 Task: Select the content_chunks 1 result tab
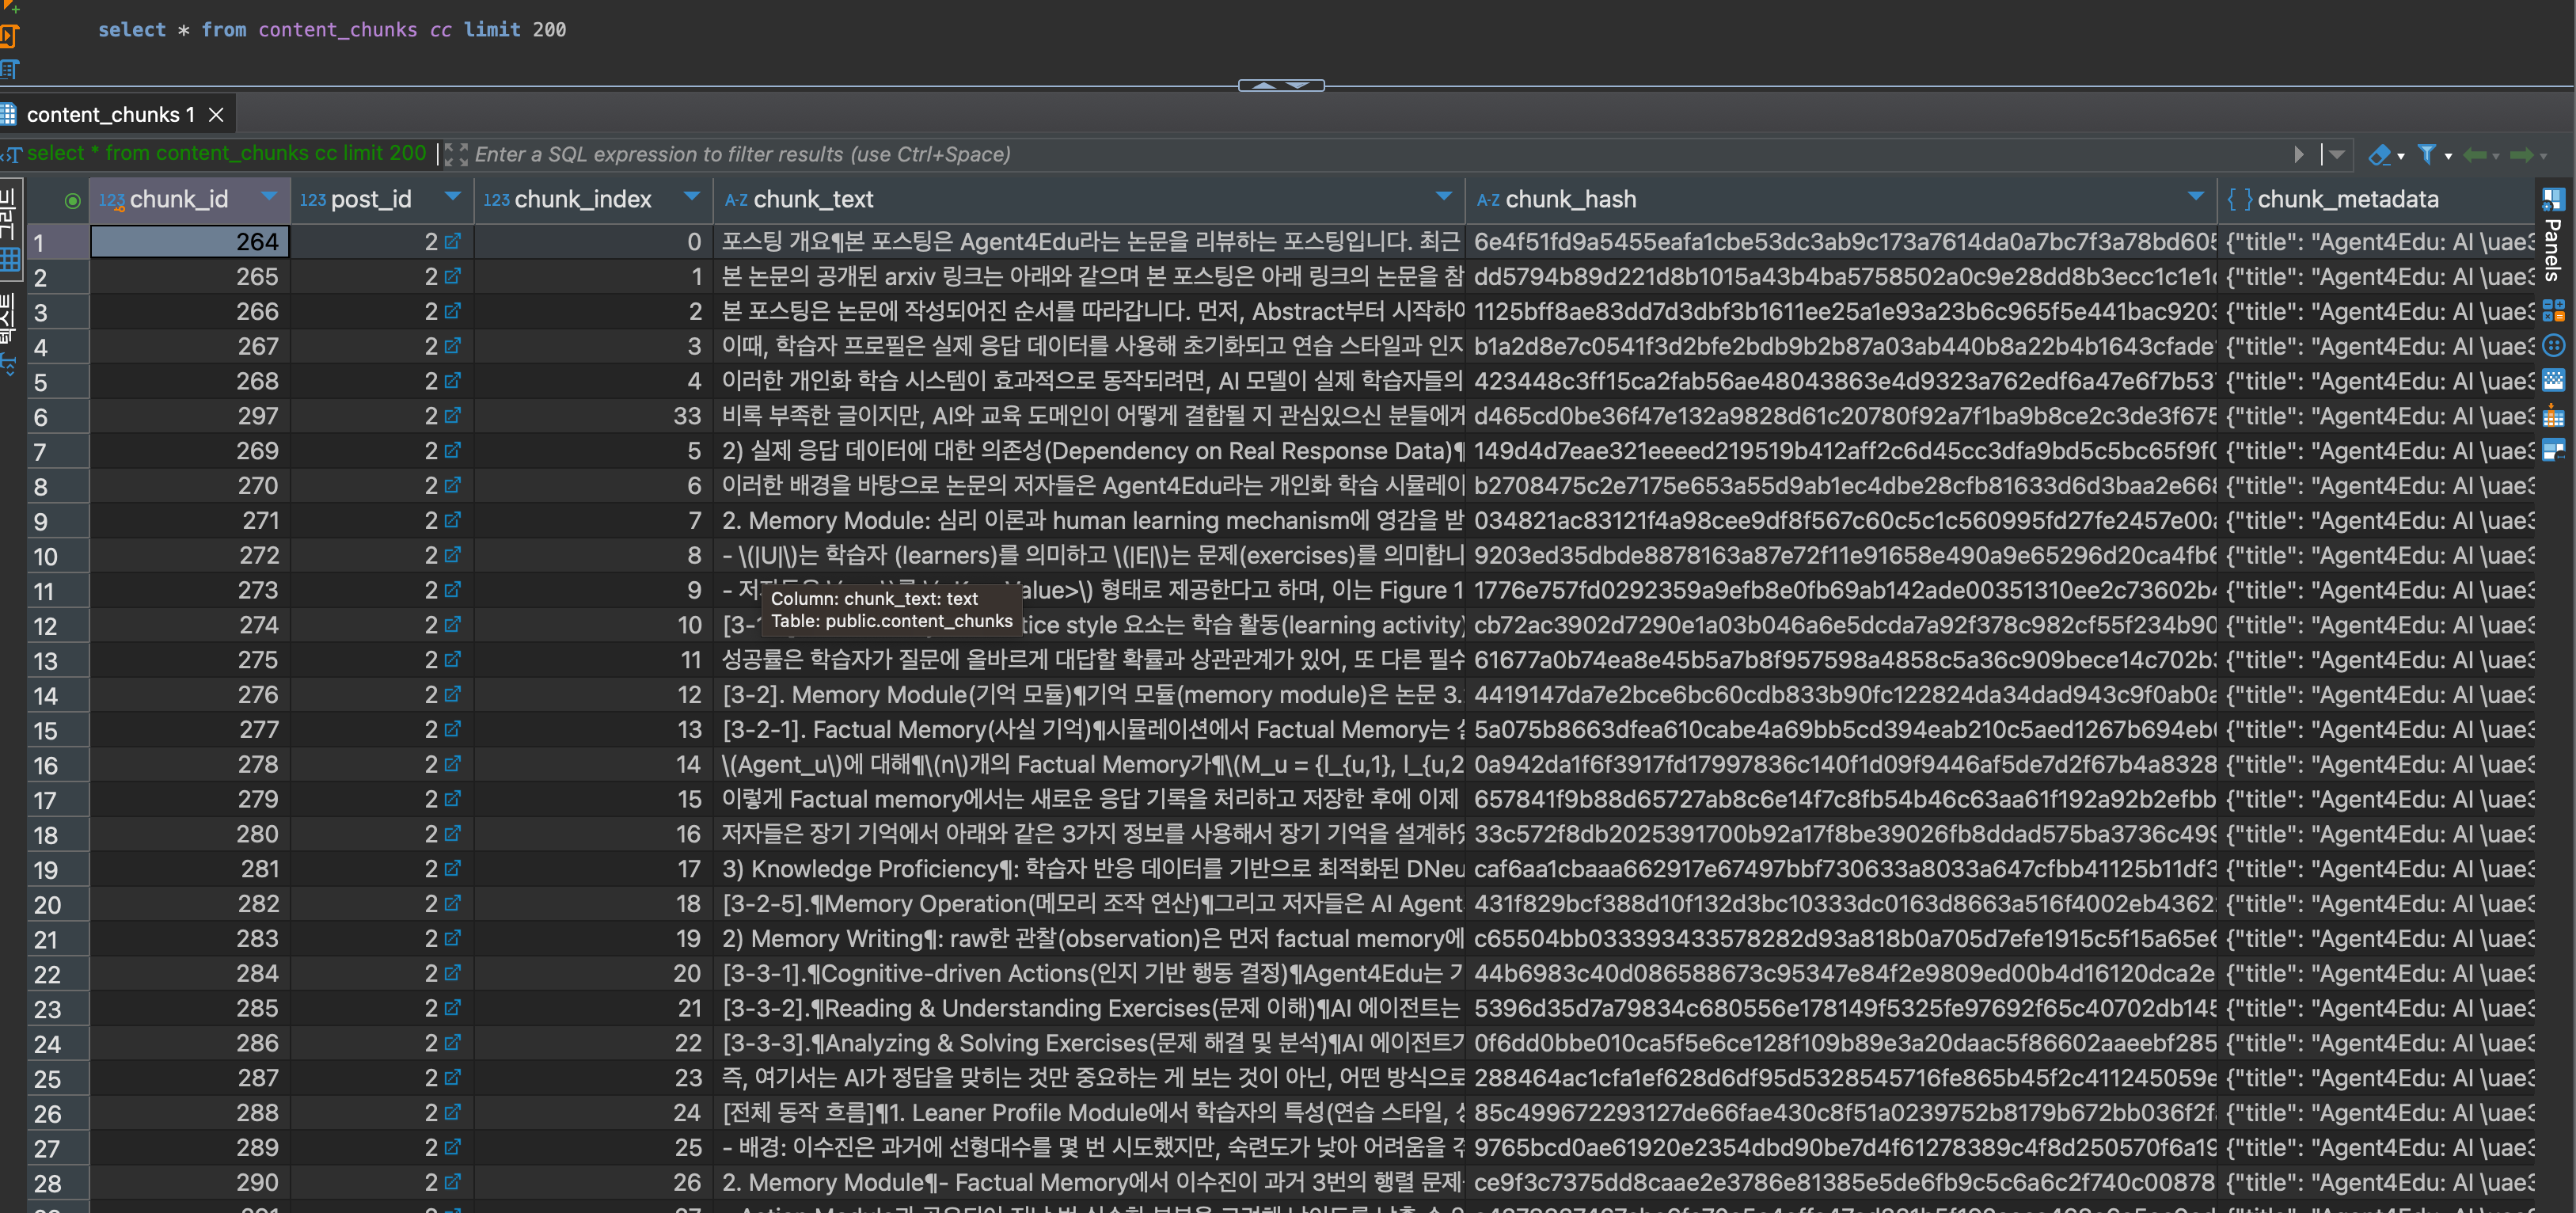click(x=110, y=115)
